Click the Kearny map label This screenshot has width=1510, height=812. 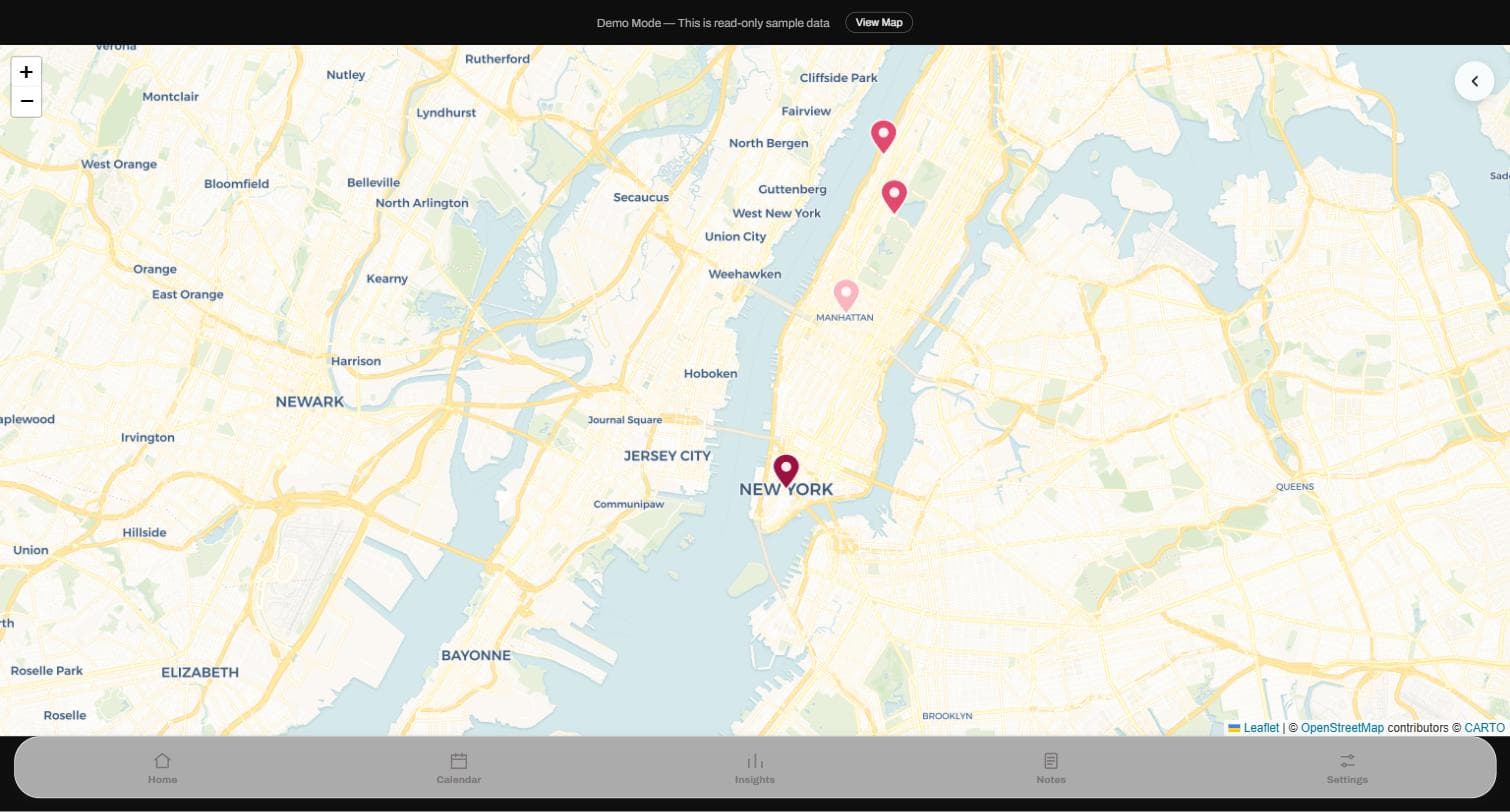pos(387,279)
